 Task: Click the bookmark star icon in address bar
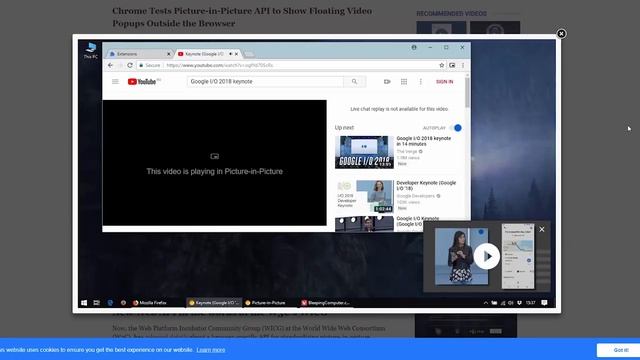441,65
